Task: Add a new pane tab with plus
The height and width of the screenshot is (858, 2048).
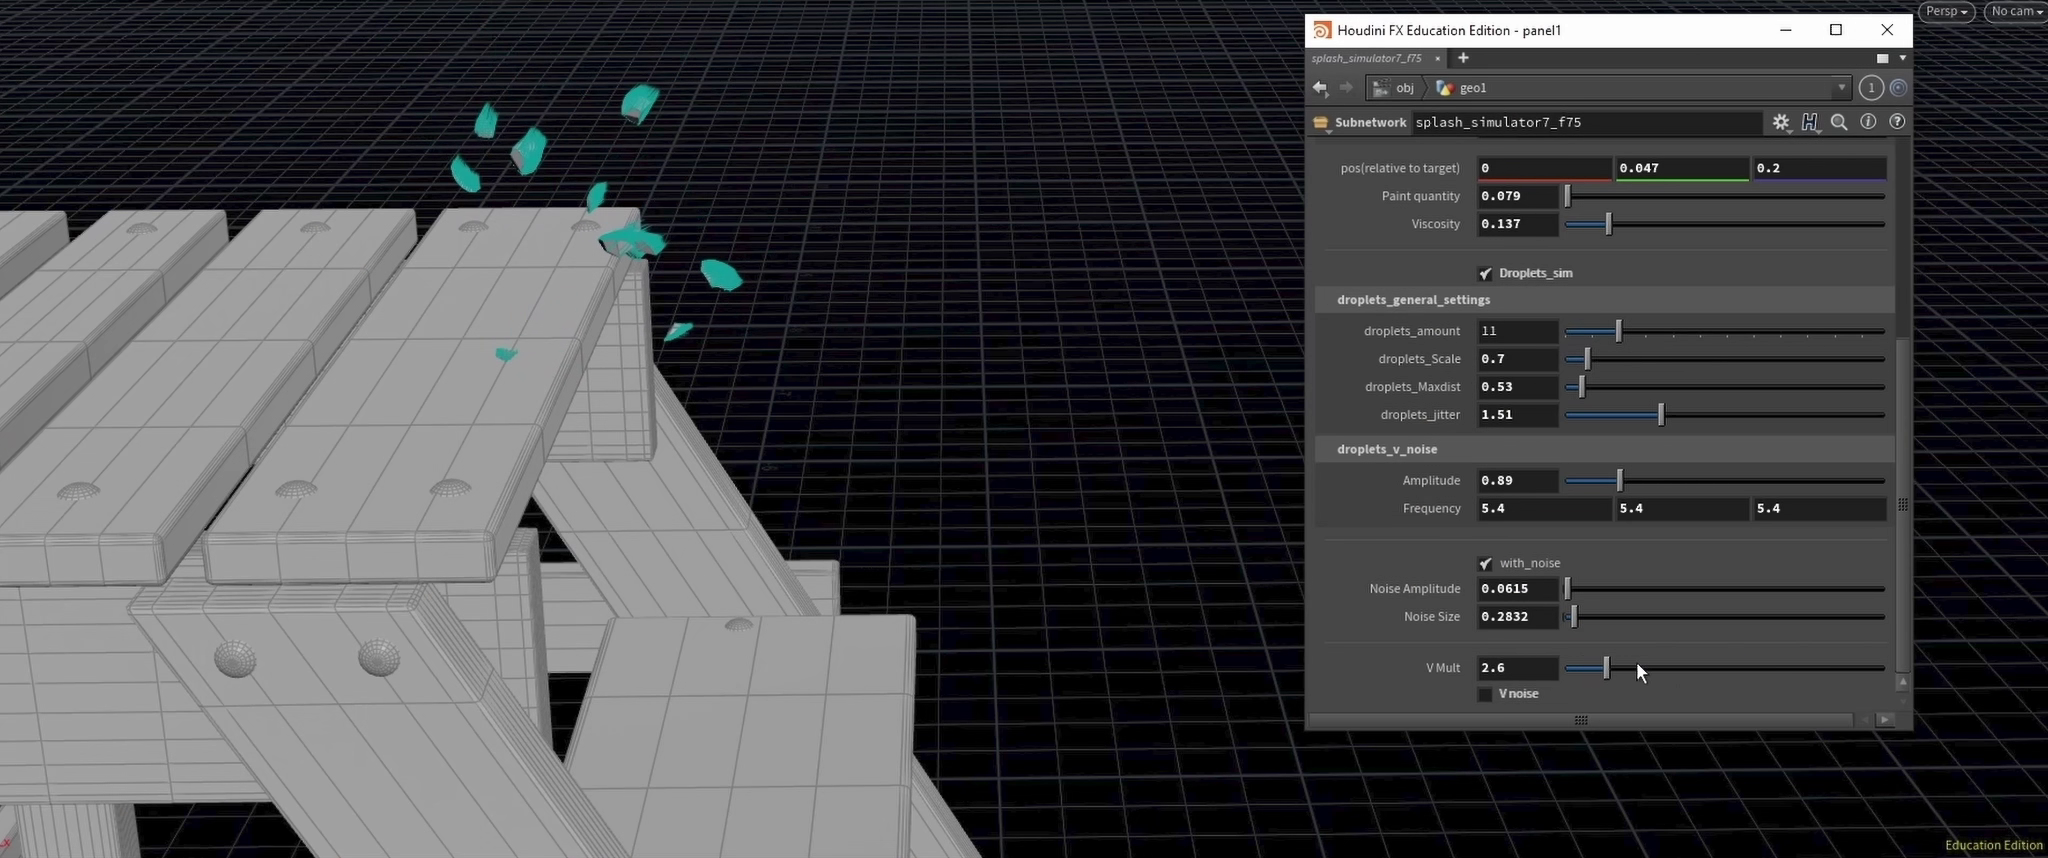Action: (x=1463, y=58)
